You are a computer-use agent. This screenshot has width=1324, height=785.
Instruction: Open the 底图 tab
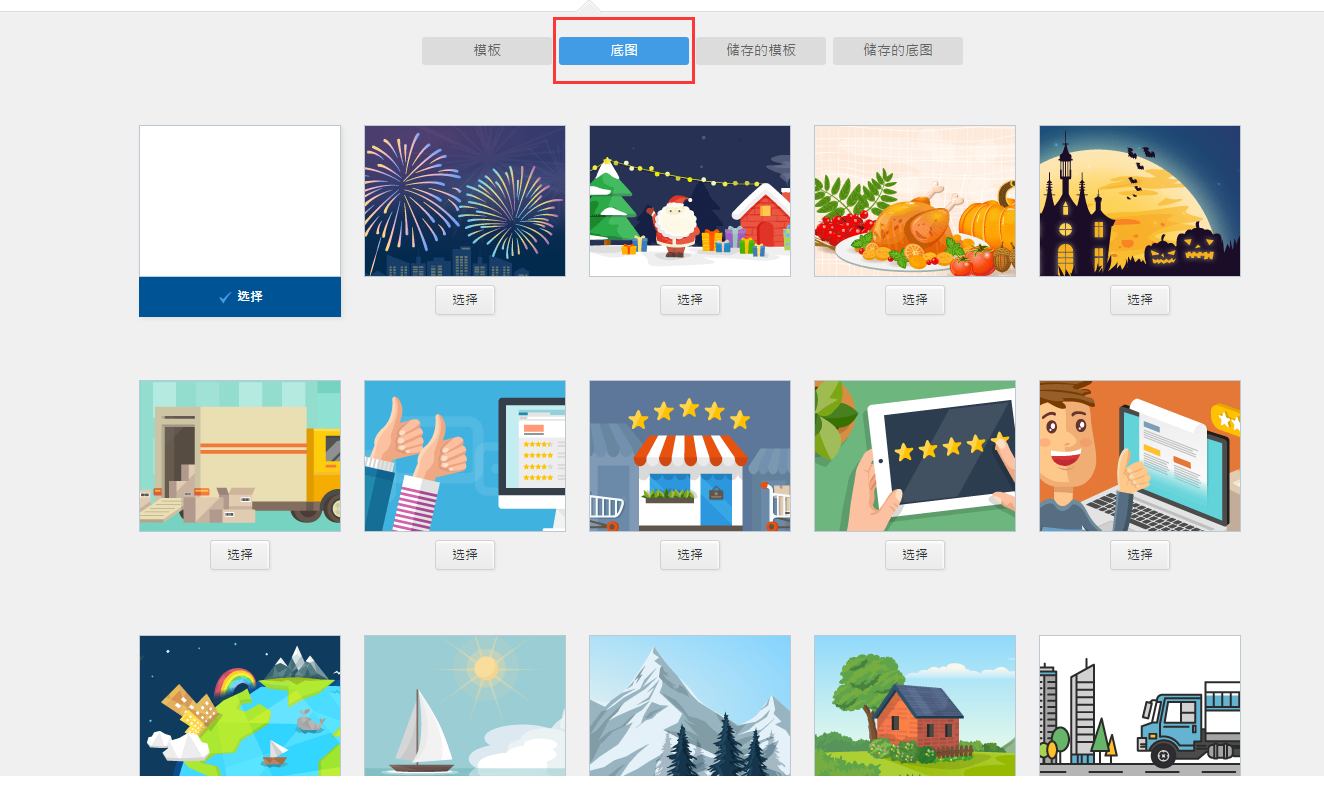point(624,51)
